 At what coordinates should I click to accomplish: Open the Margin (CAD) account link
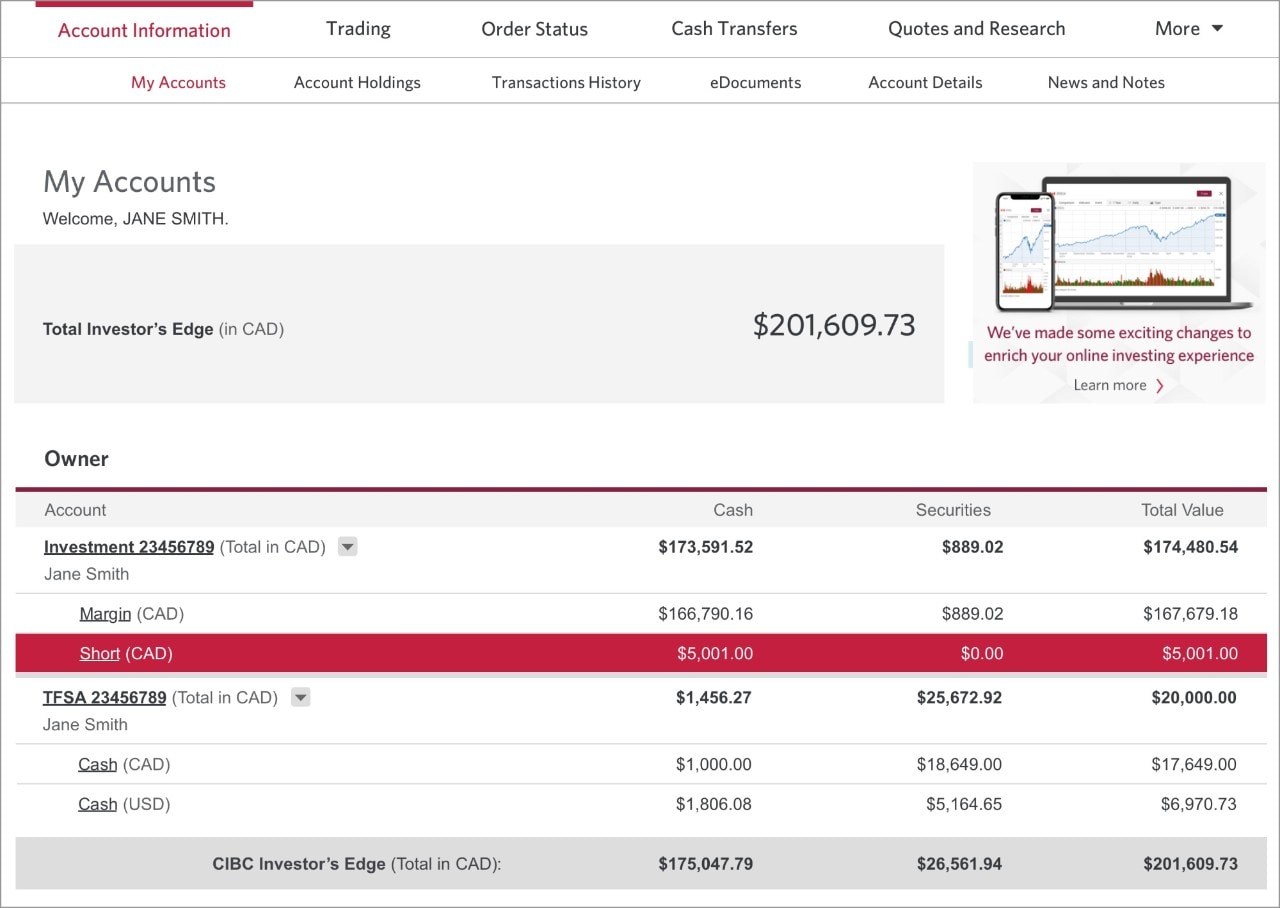[105, 614]
